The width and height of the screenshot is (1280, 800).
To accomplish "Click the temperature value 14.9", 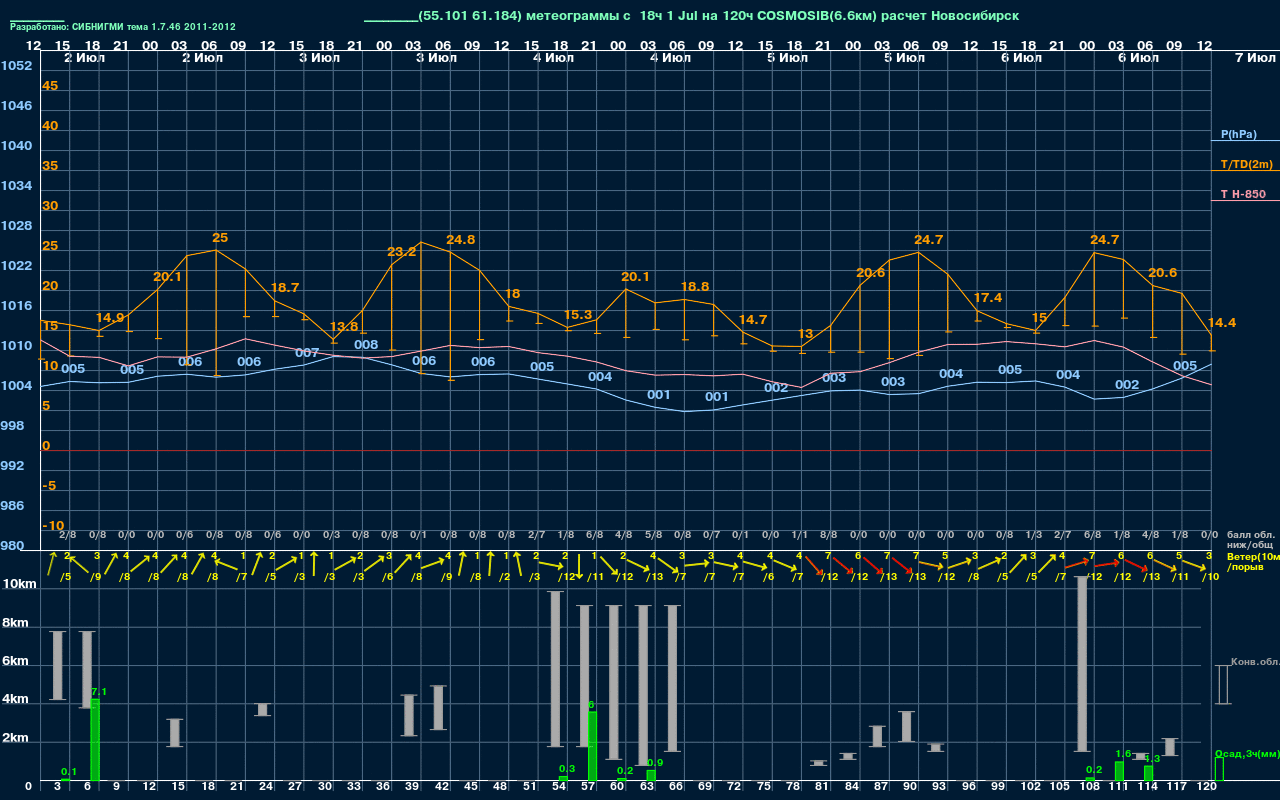I will (x=110, y=318).
